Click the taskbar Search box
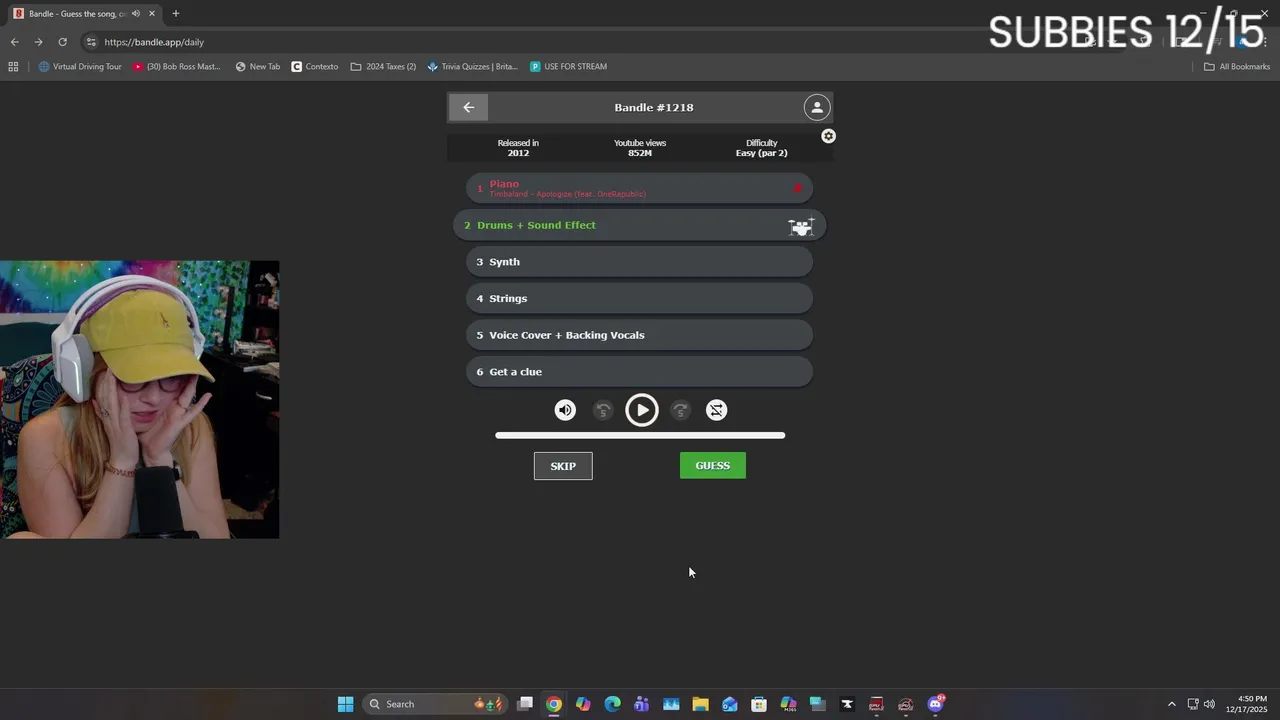This screenshot has height=720, width=1280. point(435,704)
